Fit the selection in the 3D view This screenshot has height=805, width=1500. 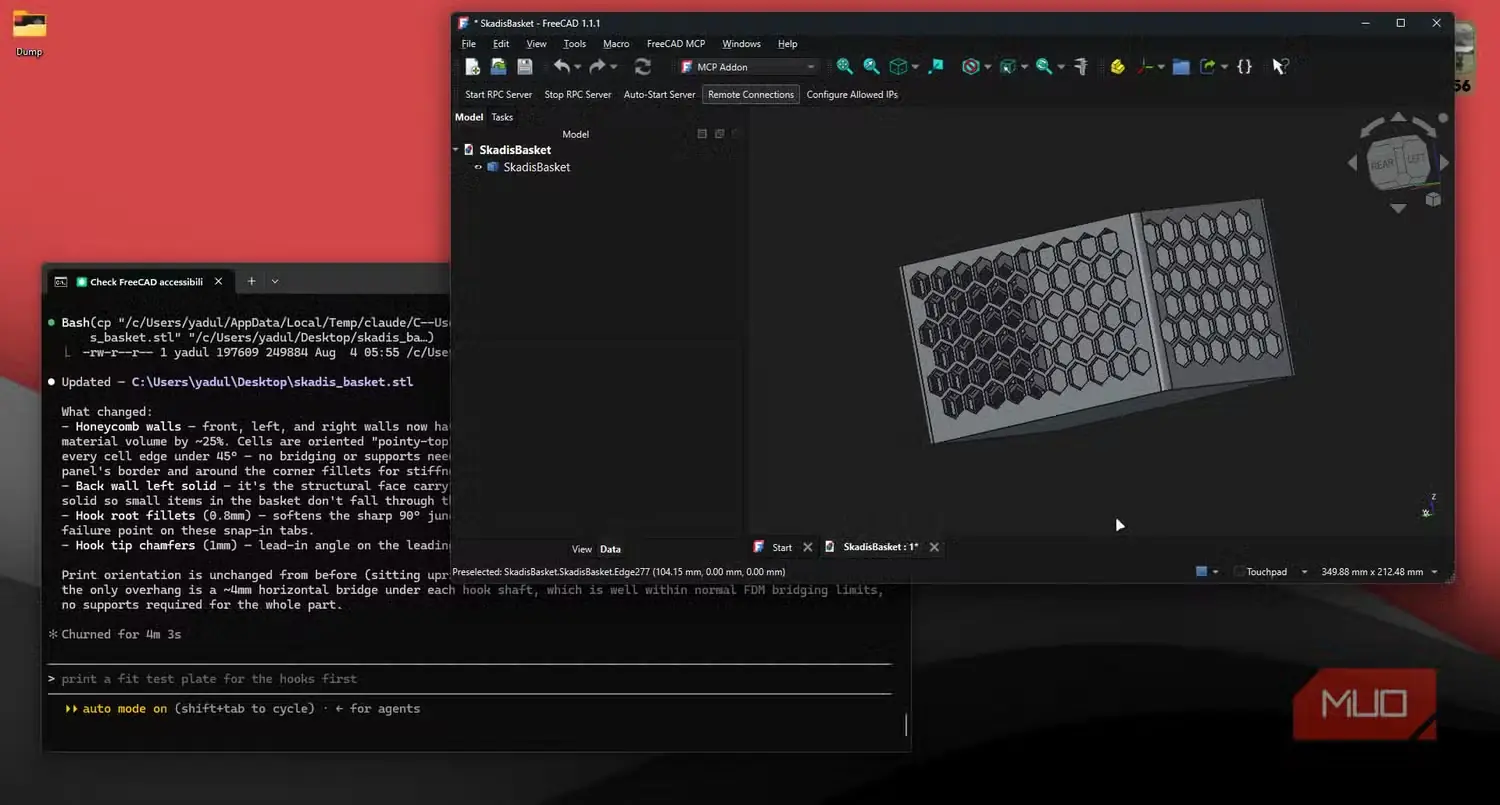871,67
